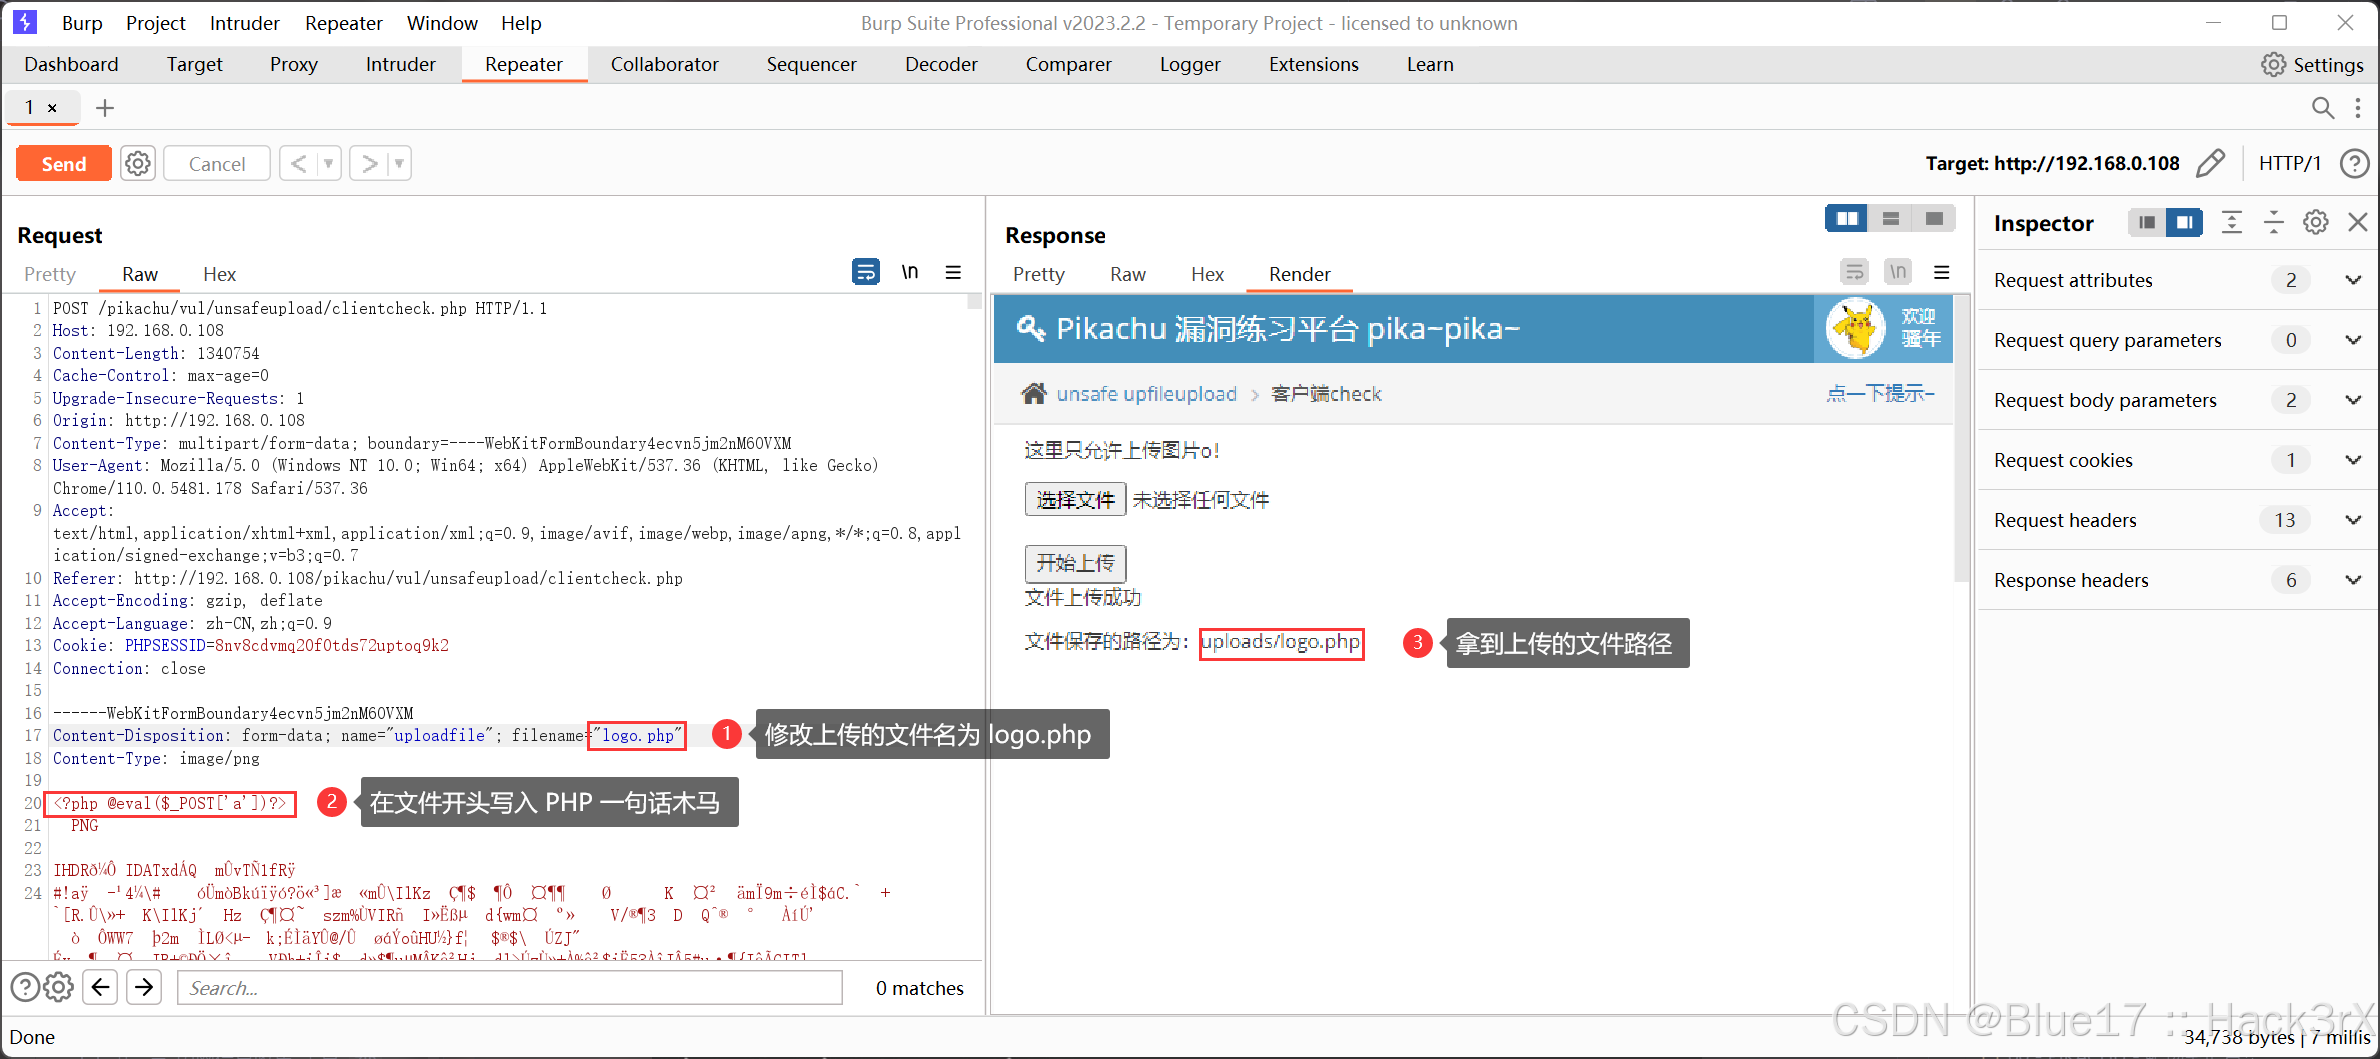Switch to the Decoder tab
The image size is (2380, 1059).
[x=941, y=64]
